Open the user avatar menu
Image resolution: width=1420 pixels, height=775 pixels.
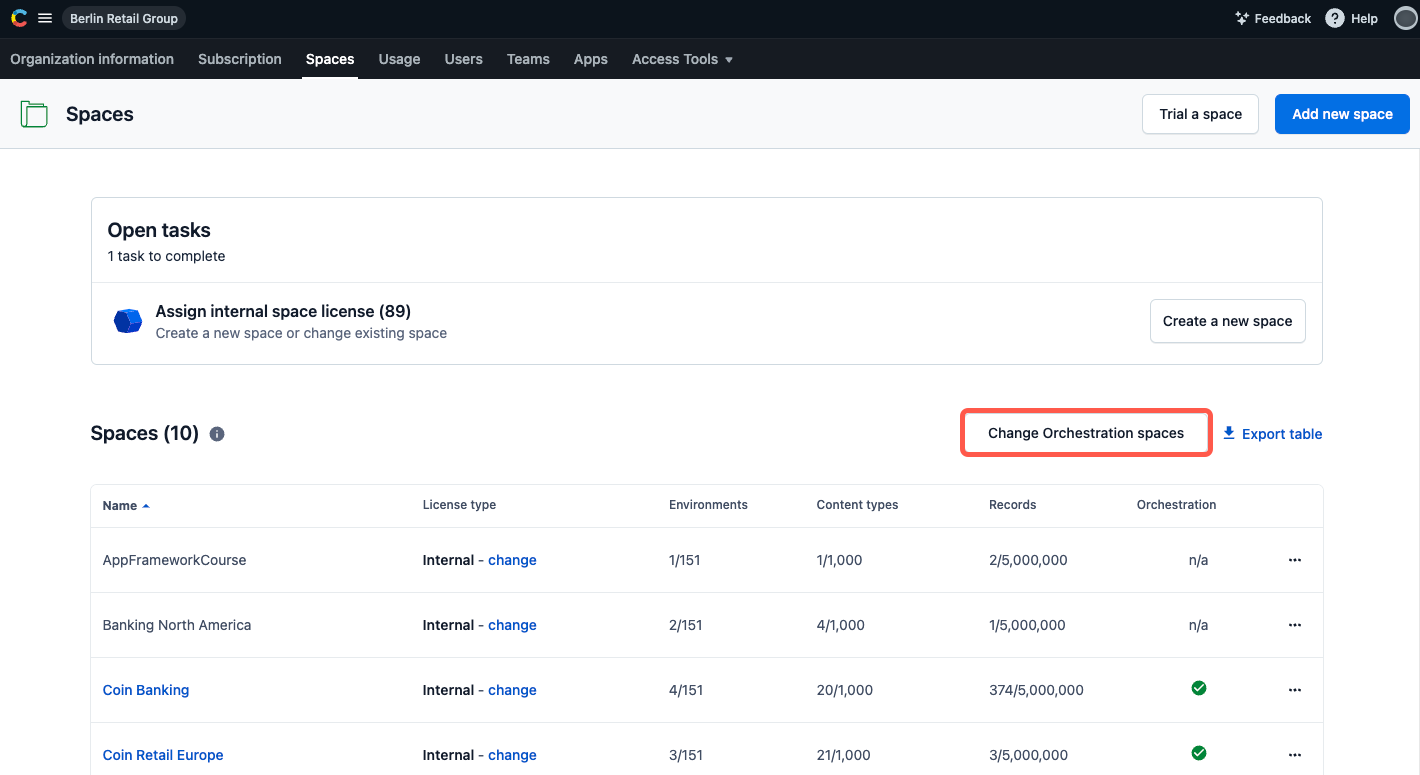tap(1405, 18)
